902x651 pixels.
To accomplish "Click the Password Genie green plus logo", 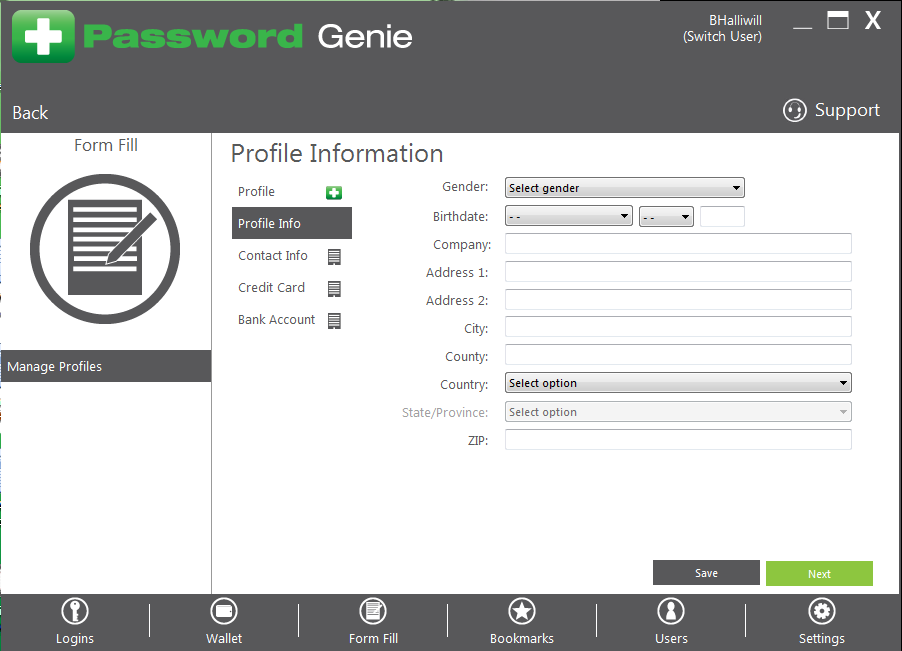I will pos(44,36).
